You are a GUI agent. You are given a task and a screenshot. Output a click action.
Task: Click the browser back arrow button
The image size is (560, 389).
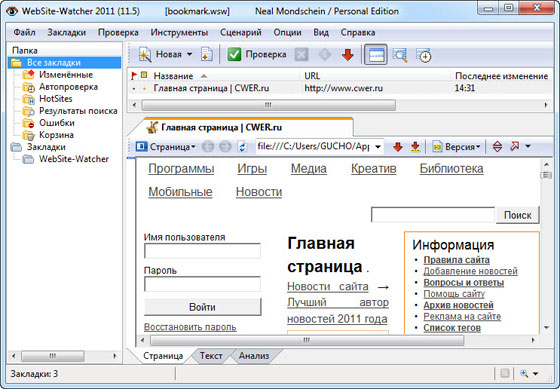click(208, 147)
